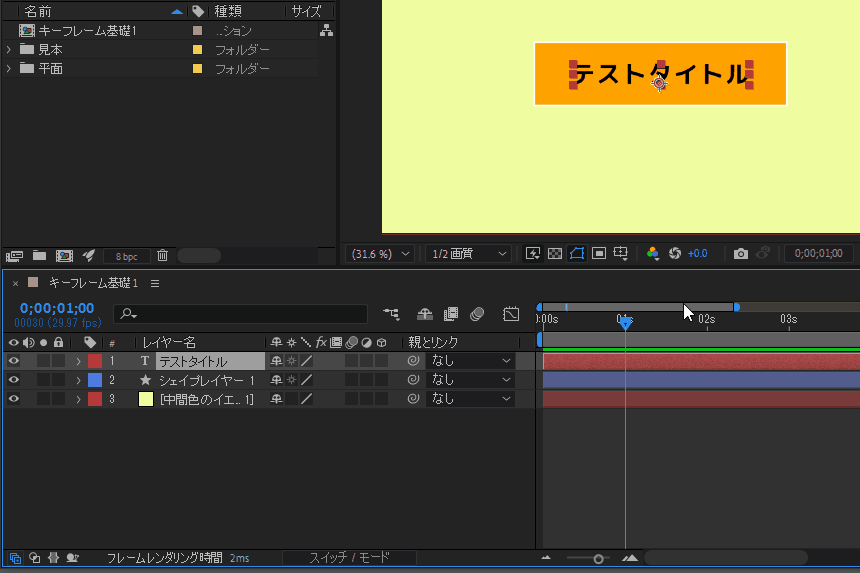Reset exposure in the viewer
The width and height of the screenshot is (860, 573).
click(675, 253)
